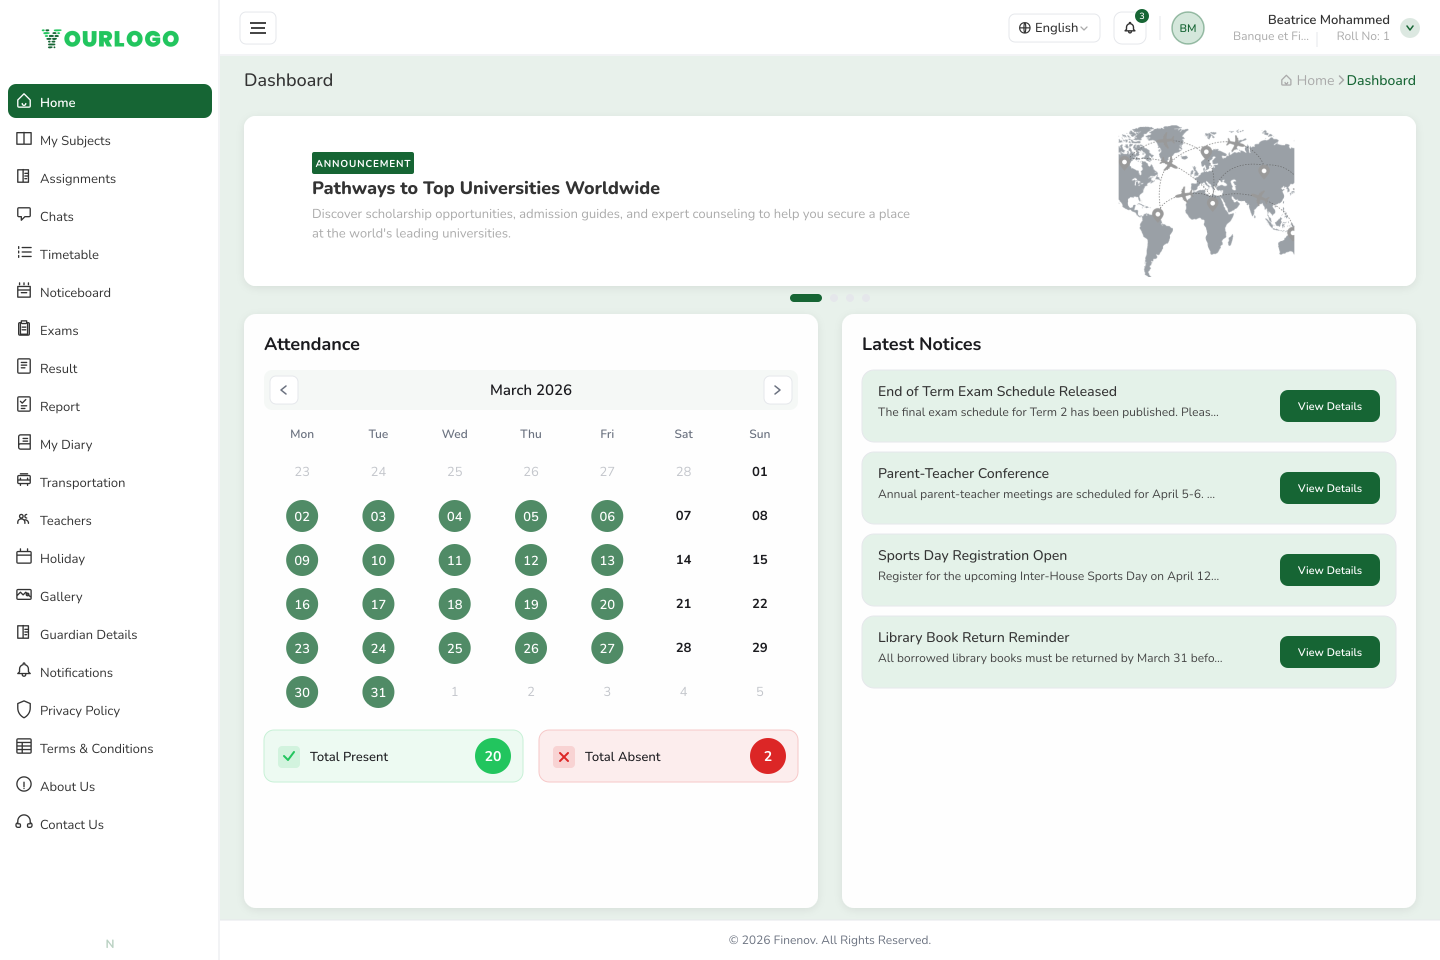Click the About Us info icon
Viewport: 1440px width, 960px height.
pyautogui.click(x=24, y=785)
